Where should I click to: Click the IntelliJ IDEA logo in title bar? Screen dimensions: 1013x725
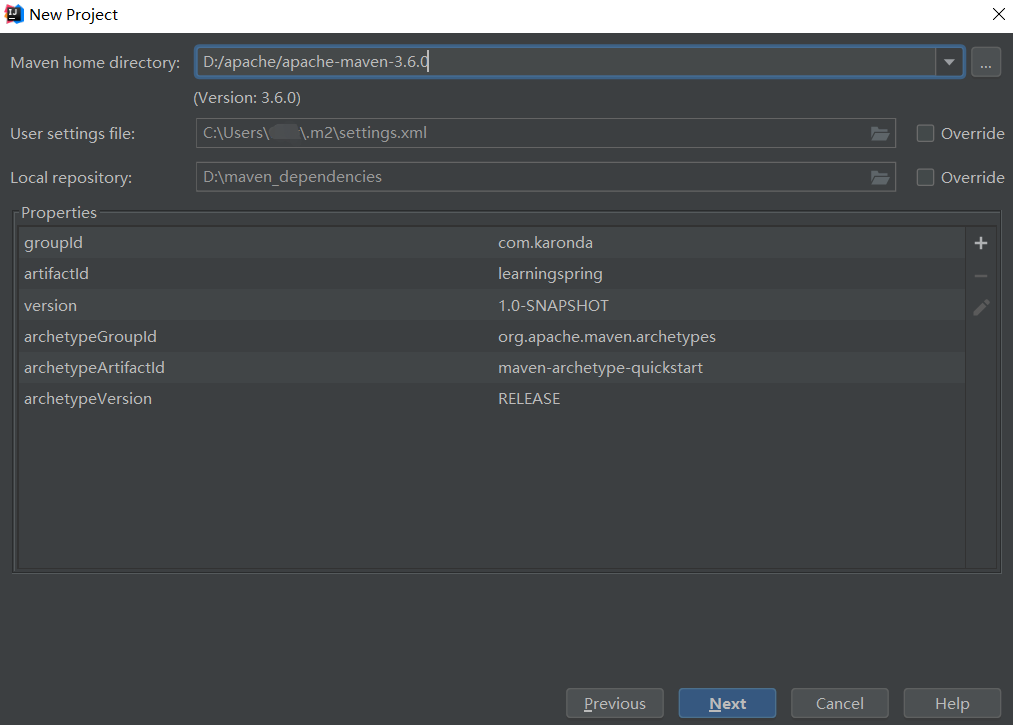pos(14,14)
